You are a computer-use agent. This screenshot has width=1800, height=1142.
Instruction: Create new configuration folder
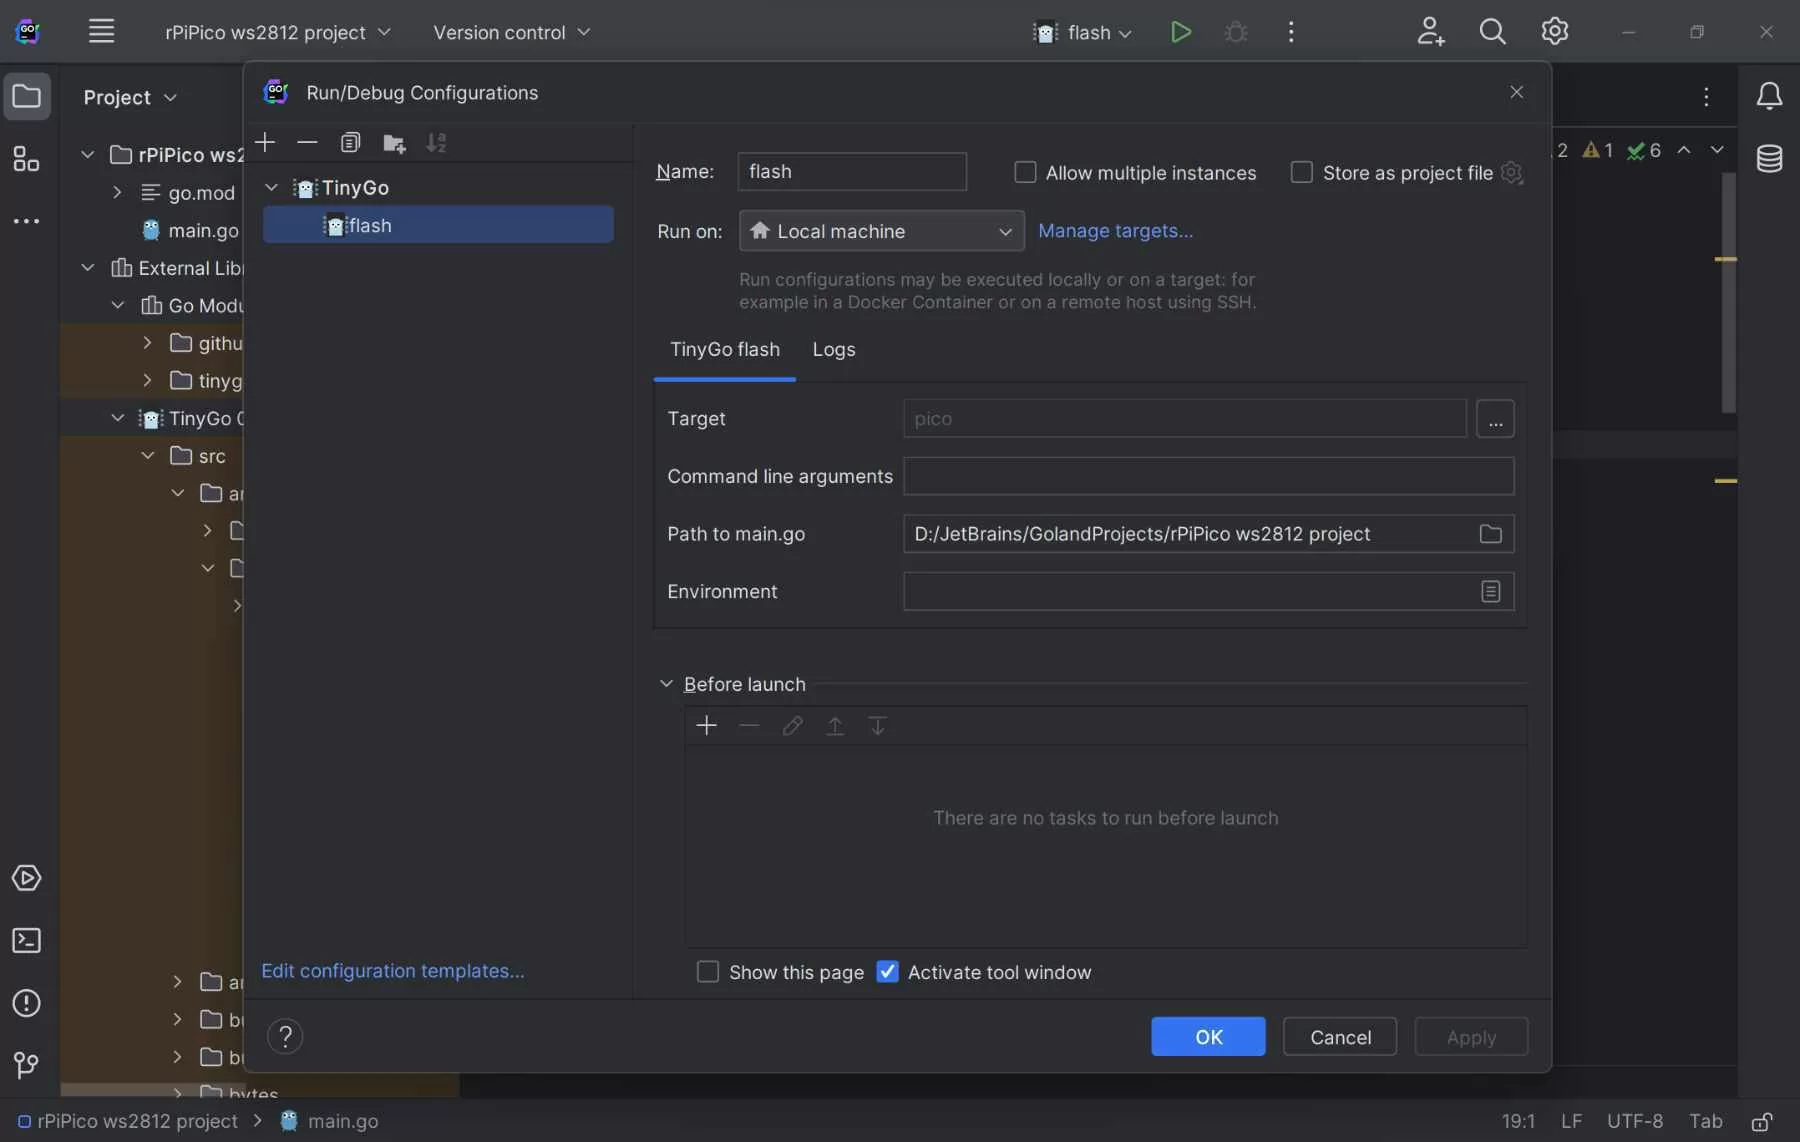[394, 143]
